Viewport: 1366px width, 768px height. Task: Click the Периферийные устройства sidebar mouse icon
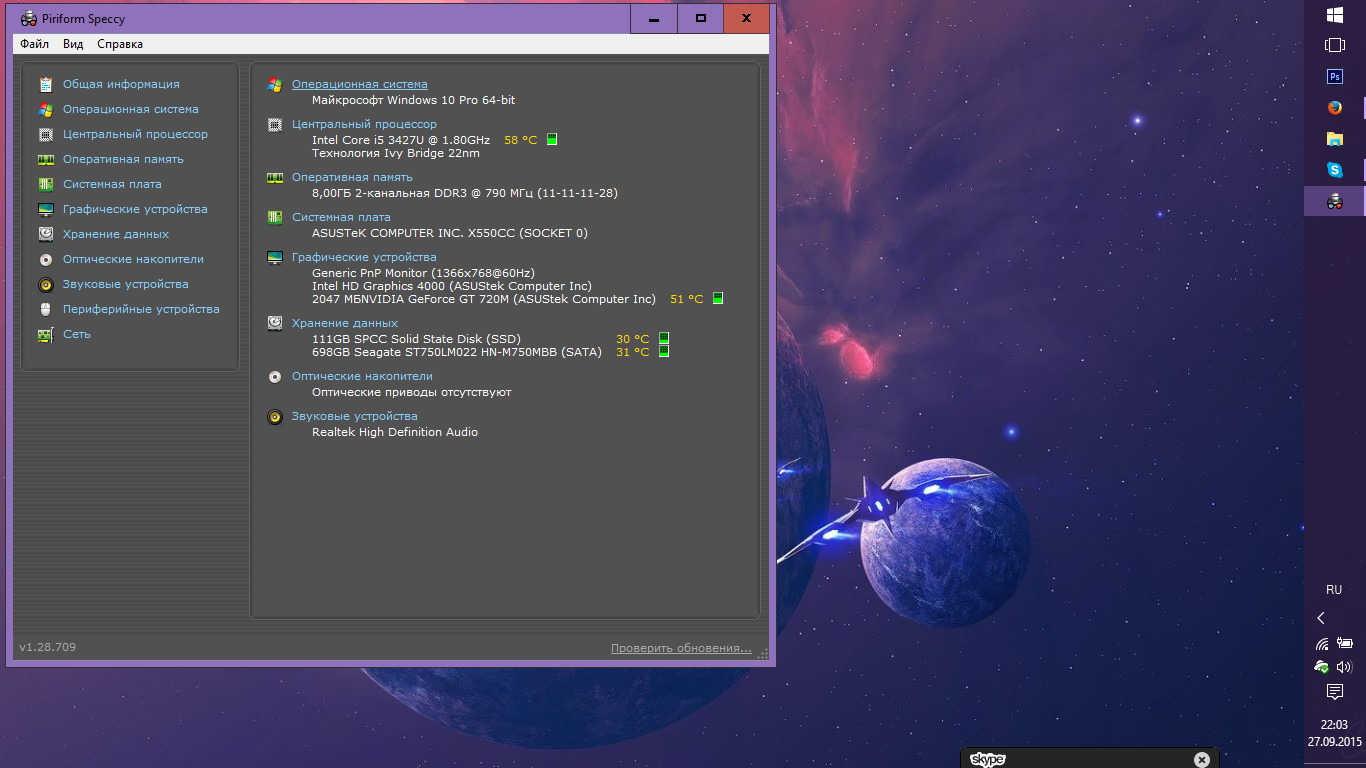[x=45, y=309]
